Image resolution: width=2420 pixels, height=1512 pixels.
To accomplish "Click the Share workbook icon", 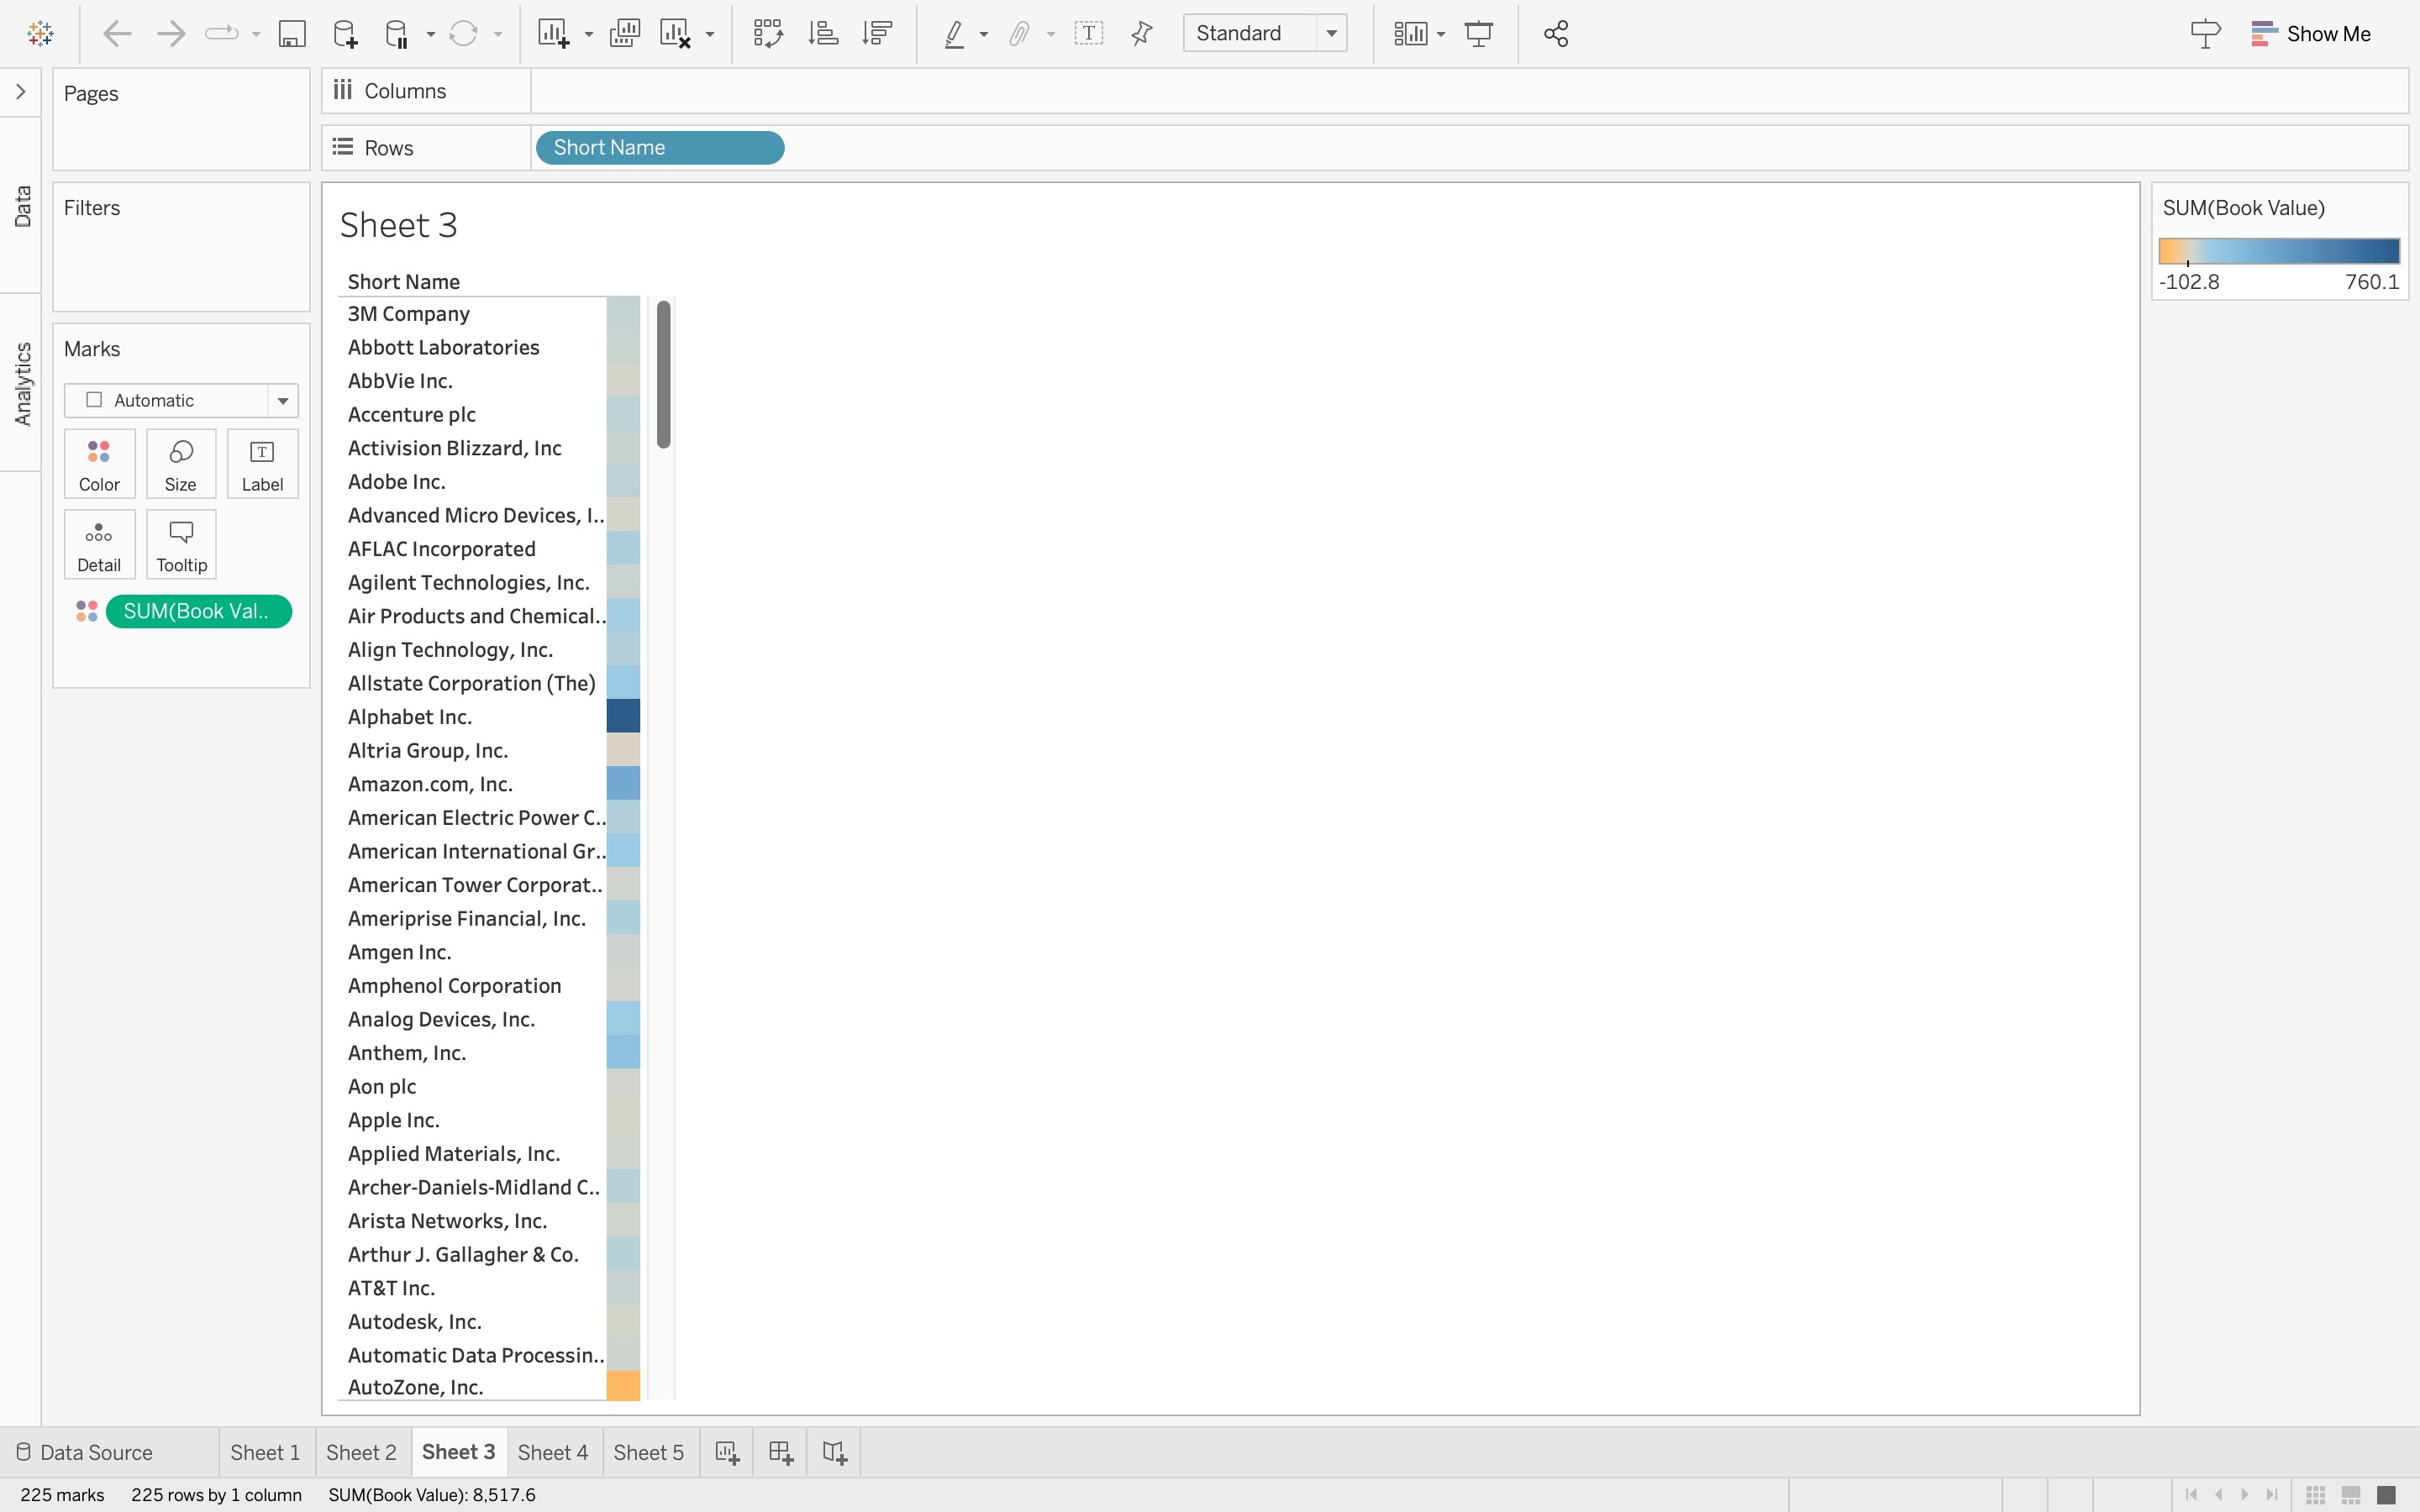I will (1555, 34).
